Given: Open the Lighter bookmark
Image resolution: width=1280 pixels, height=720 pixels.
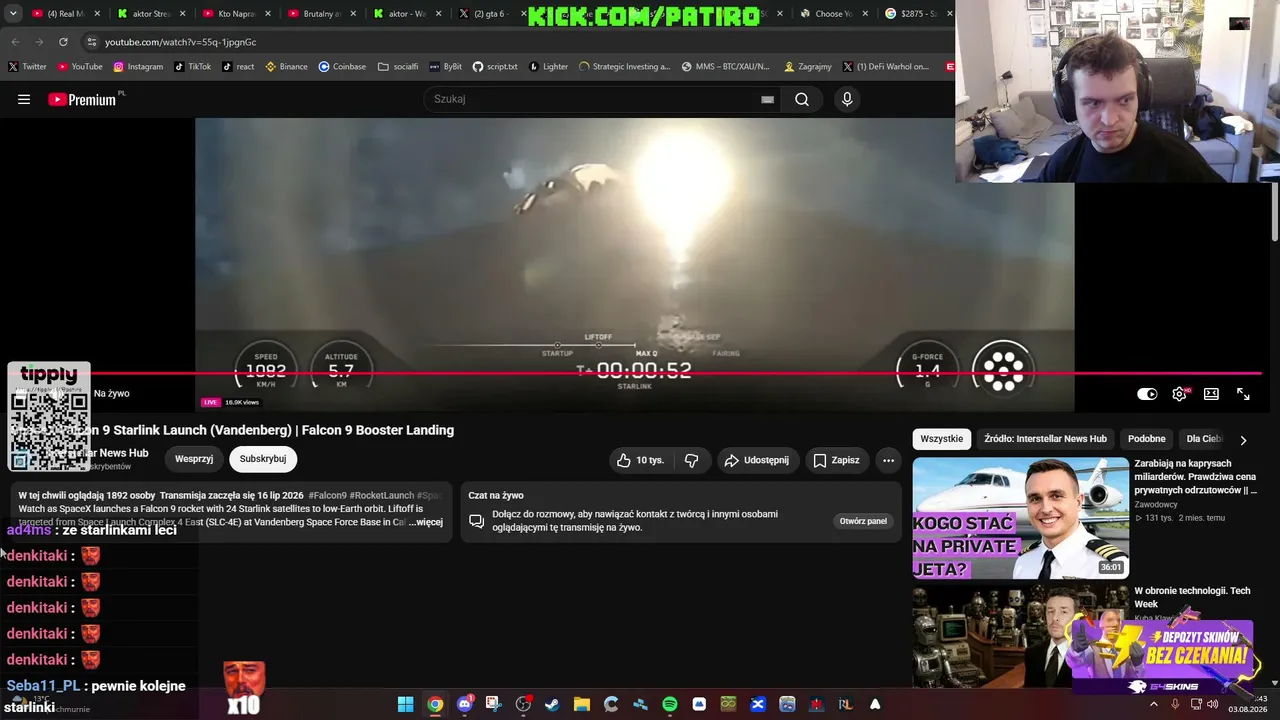Looking at the screenshot, I should pos(548,67).
